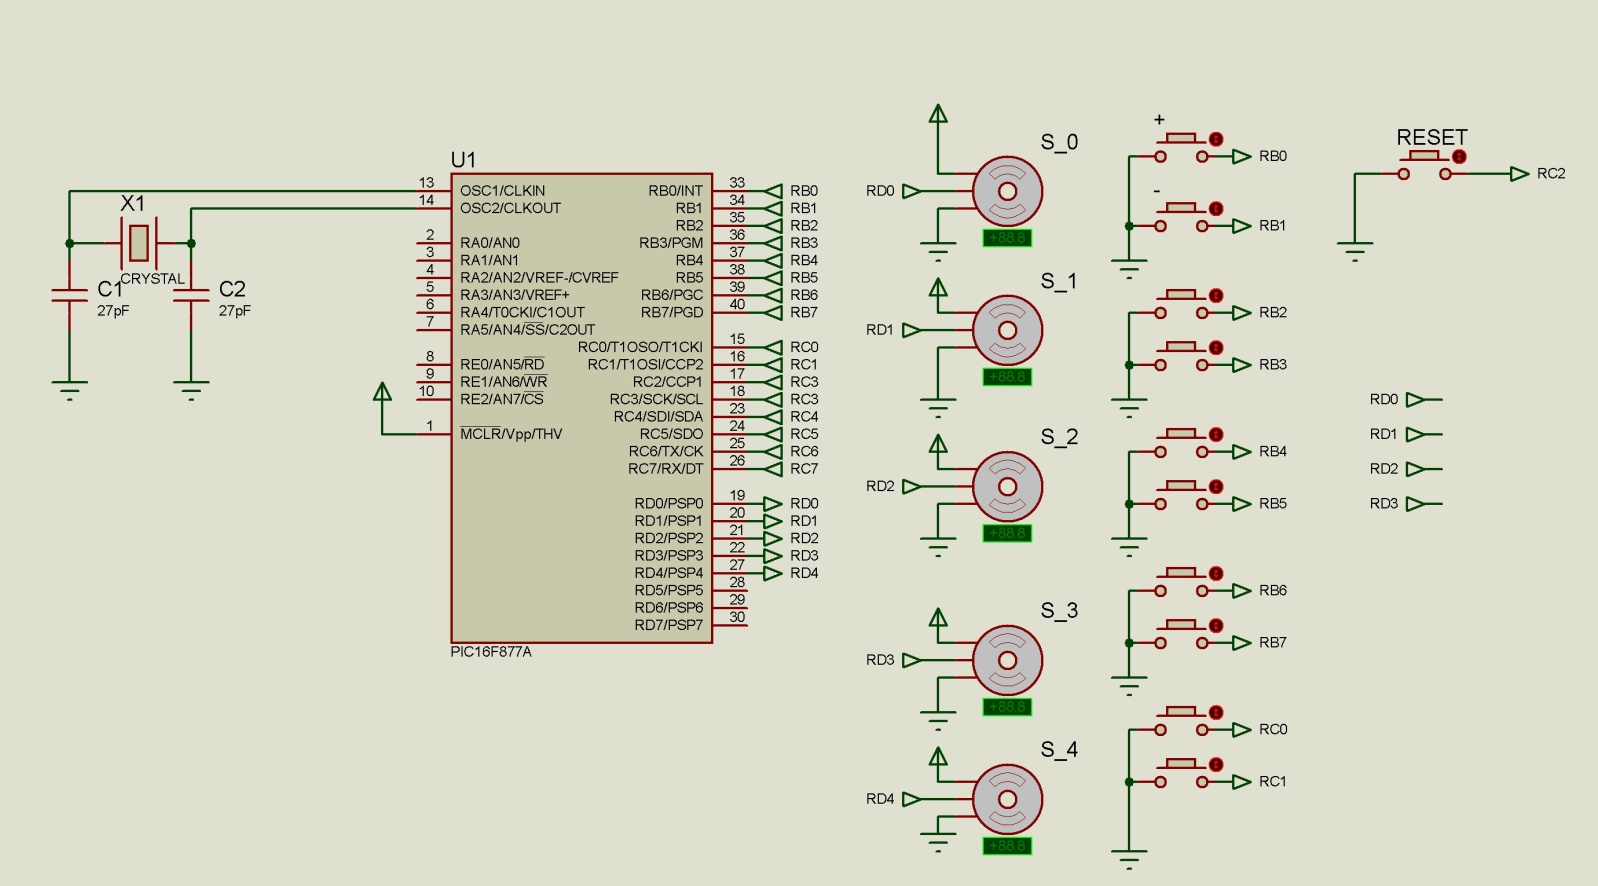
Task: Click the 27pF value under C1
Action: pyautogui.click(x=113, y=311)
